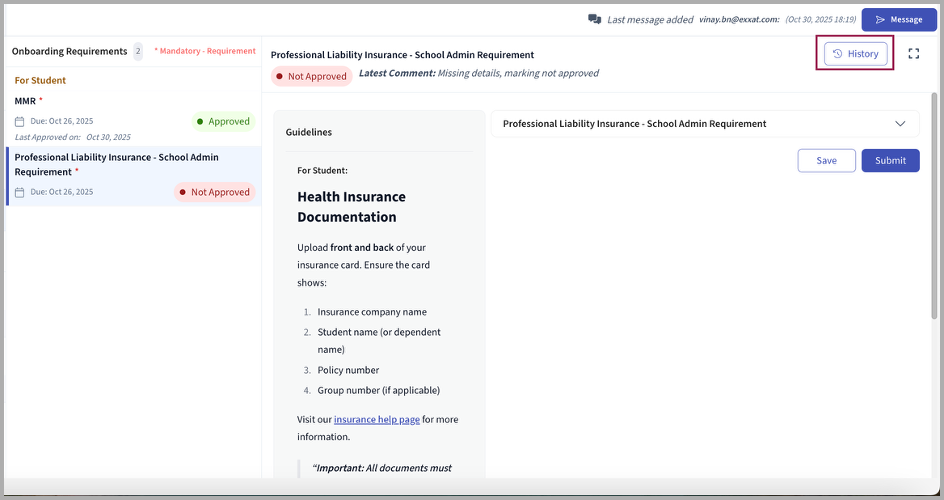Screen dimensions: 944x500
Task: Click the Save button
Action: point(826,160)
